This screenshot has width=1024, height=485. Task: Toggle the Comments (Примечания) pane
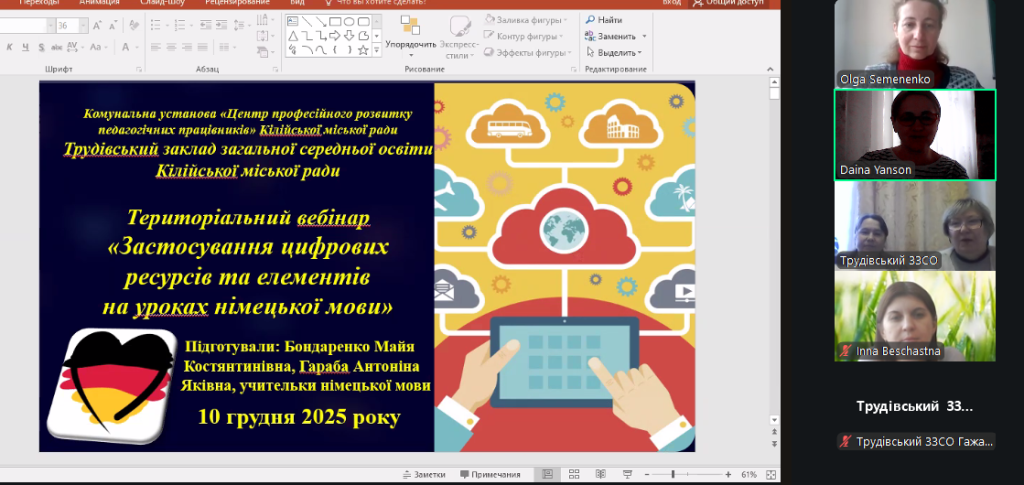tap(490, 474)
